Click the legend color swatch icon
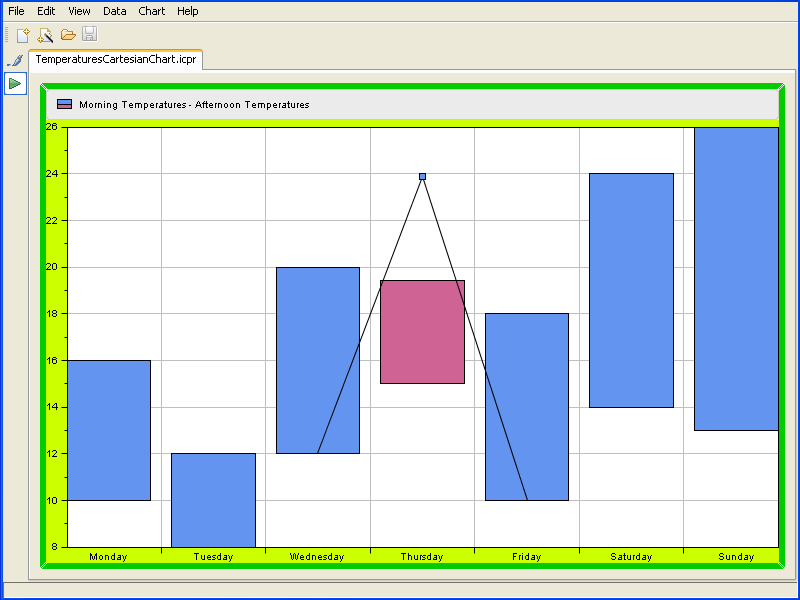 tap(65, 104)
